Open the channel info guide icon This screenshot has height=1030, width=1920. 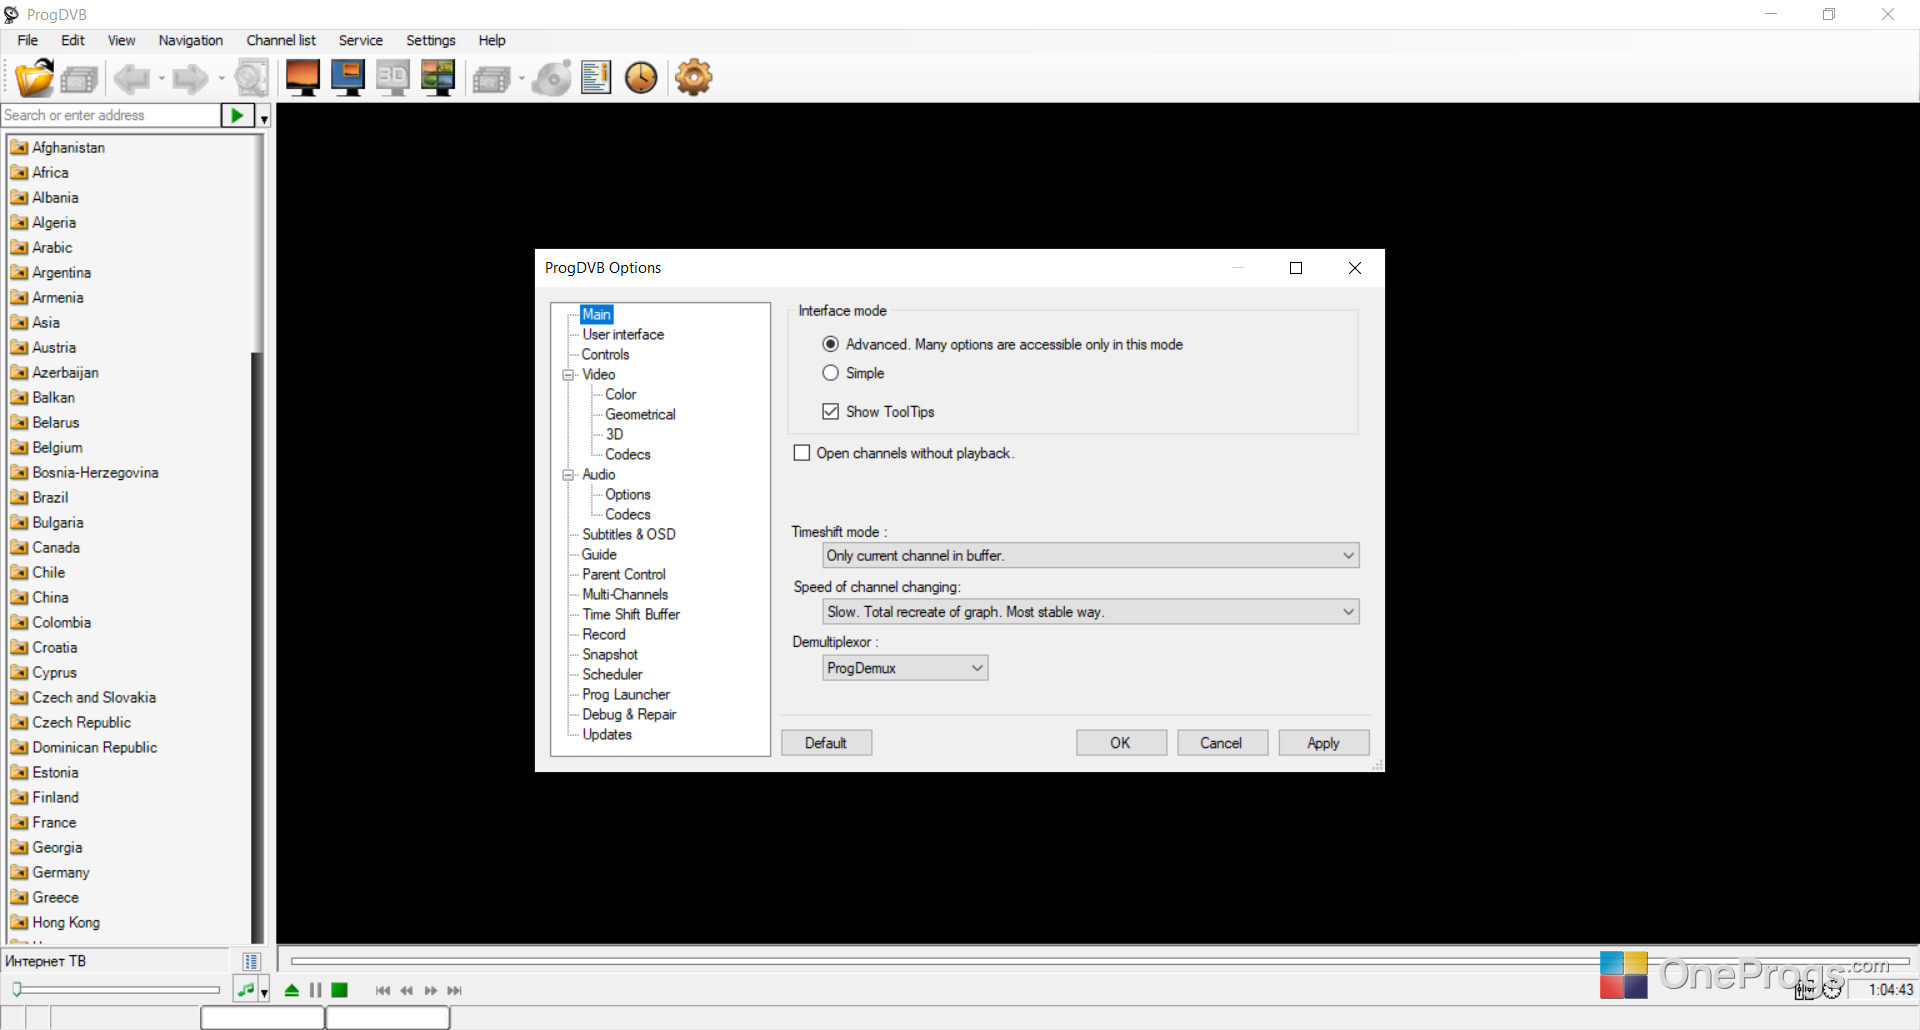596,78
